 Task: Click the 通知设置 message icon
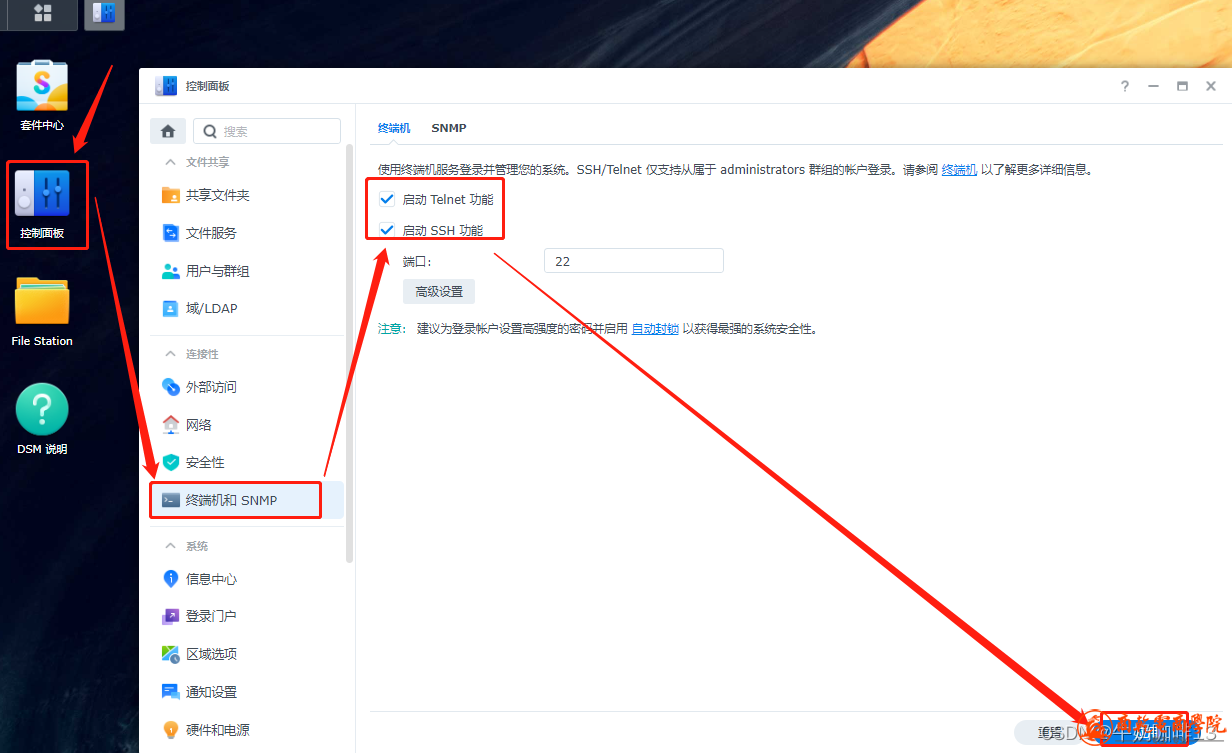click(171, 692)
